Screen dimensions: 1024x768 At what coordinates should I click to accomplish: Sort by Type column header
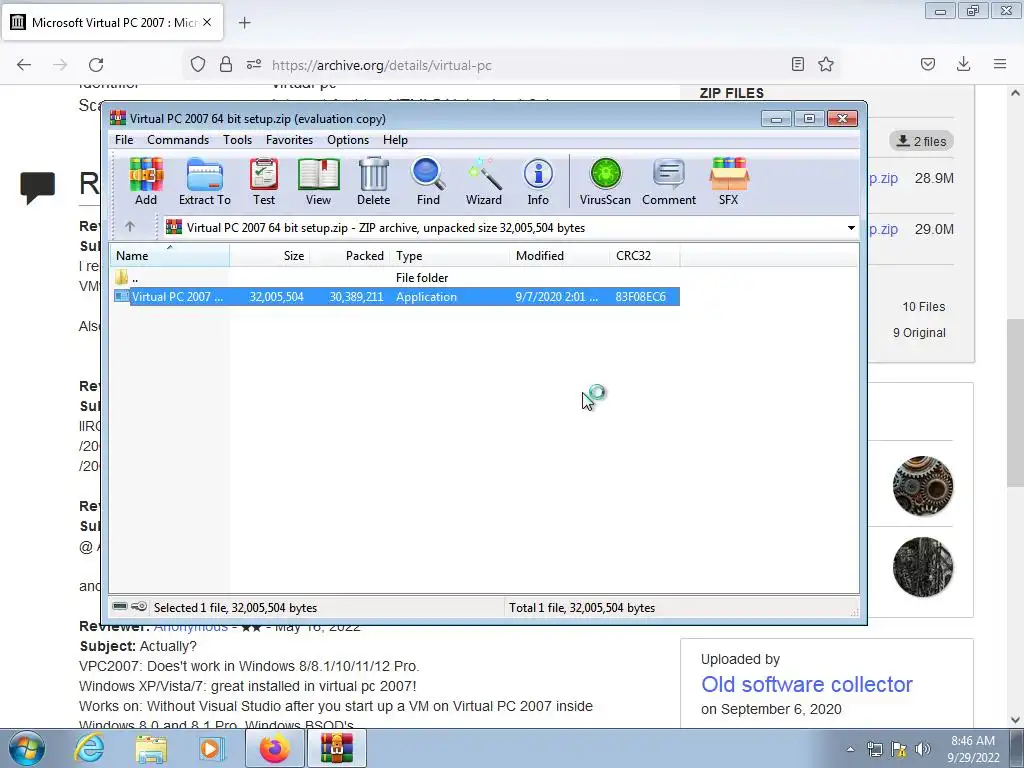pyautogui.click(x=449, y=255)
